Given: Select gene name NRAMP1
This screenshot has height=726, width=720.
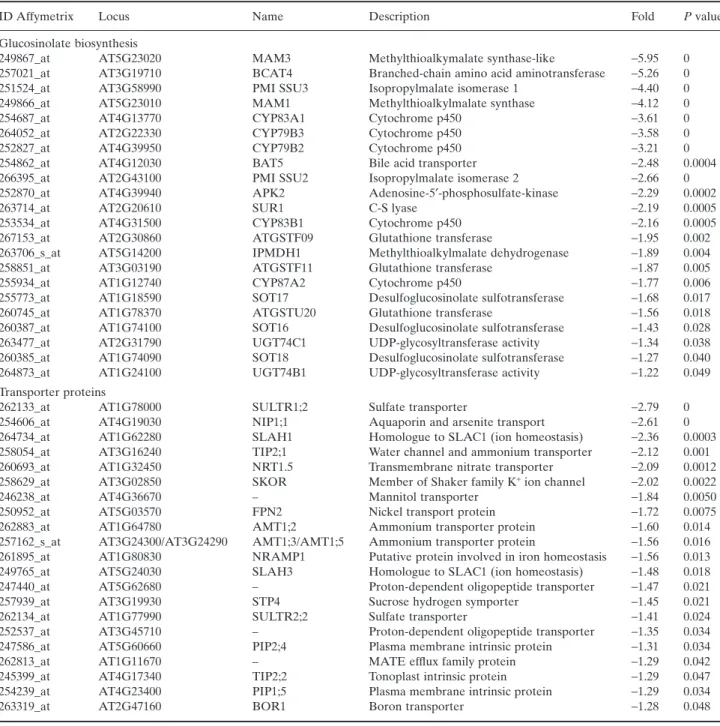Looking at the screenshot, I should [x=279, y=557].
